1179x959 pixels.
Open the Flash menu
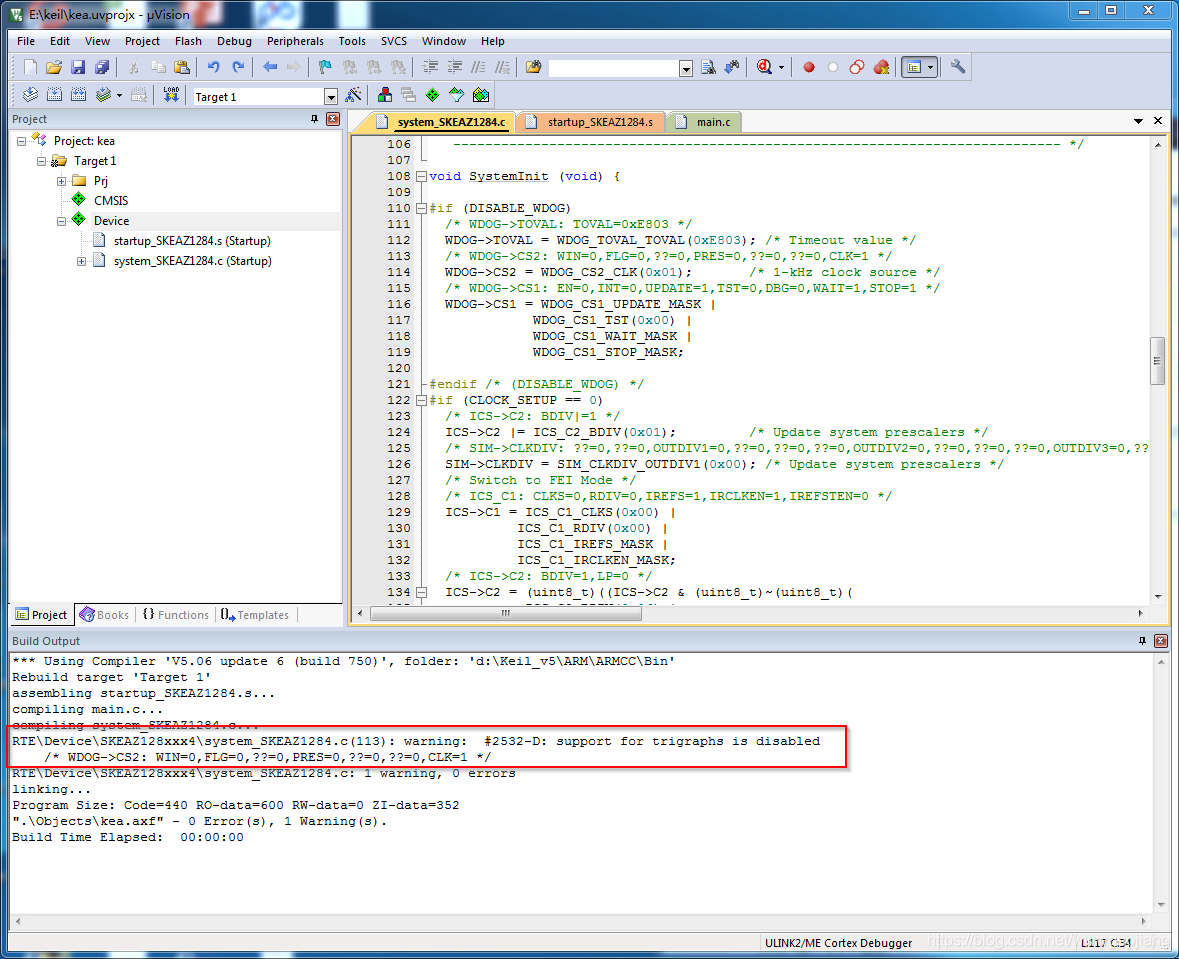[188, 41]
